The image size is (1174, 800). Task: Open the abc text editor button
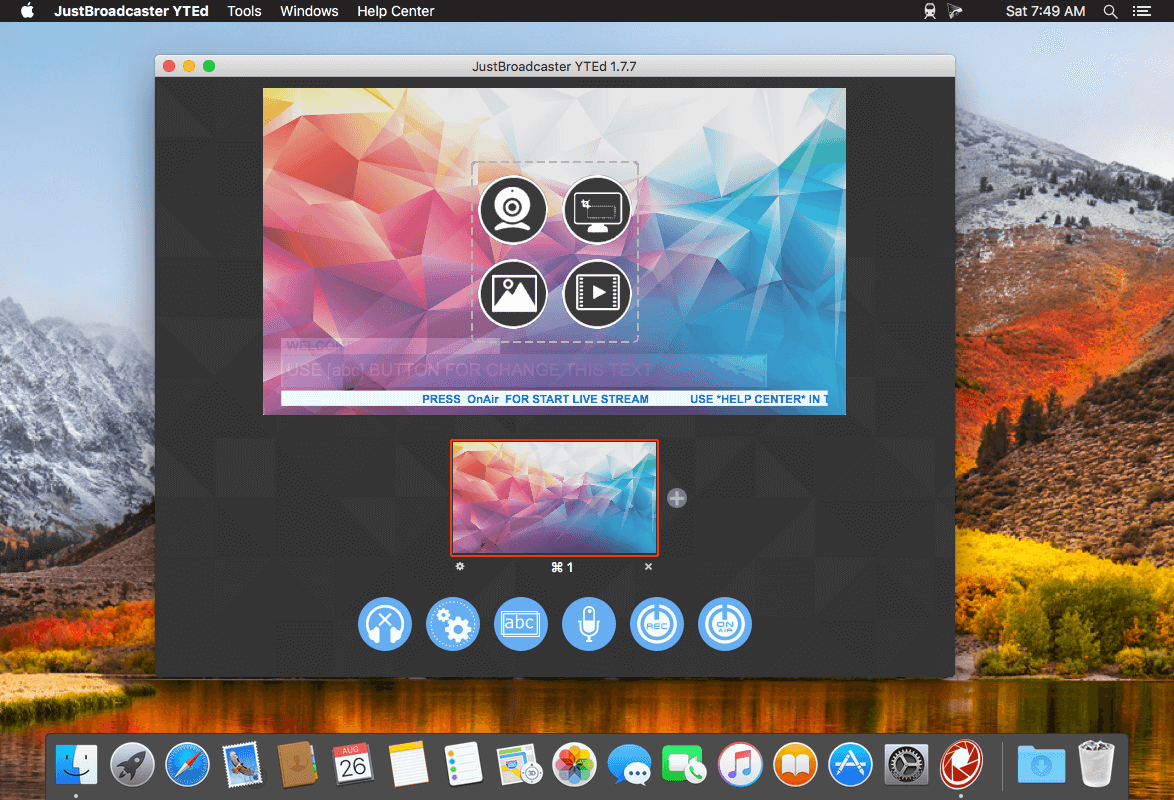click(520, 624)
